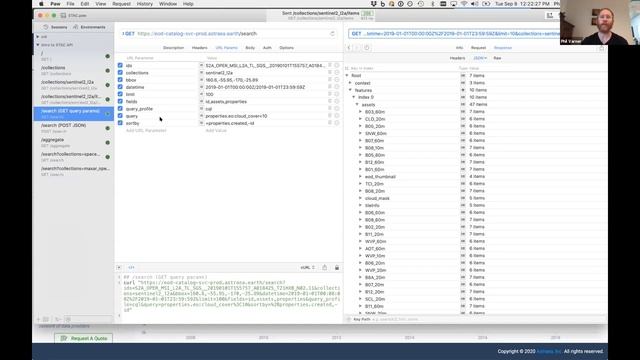
Task: Uncheck the query_profile parameter checkbox
Action: point(120,109)
